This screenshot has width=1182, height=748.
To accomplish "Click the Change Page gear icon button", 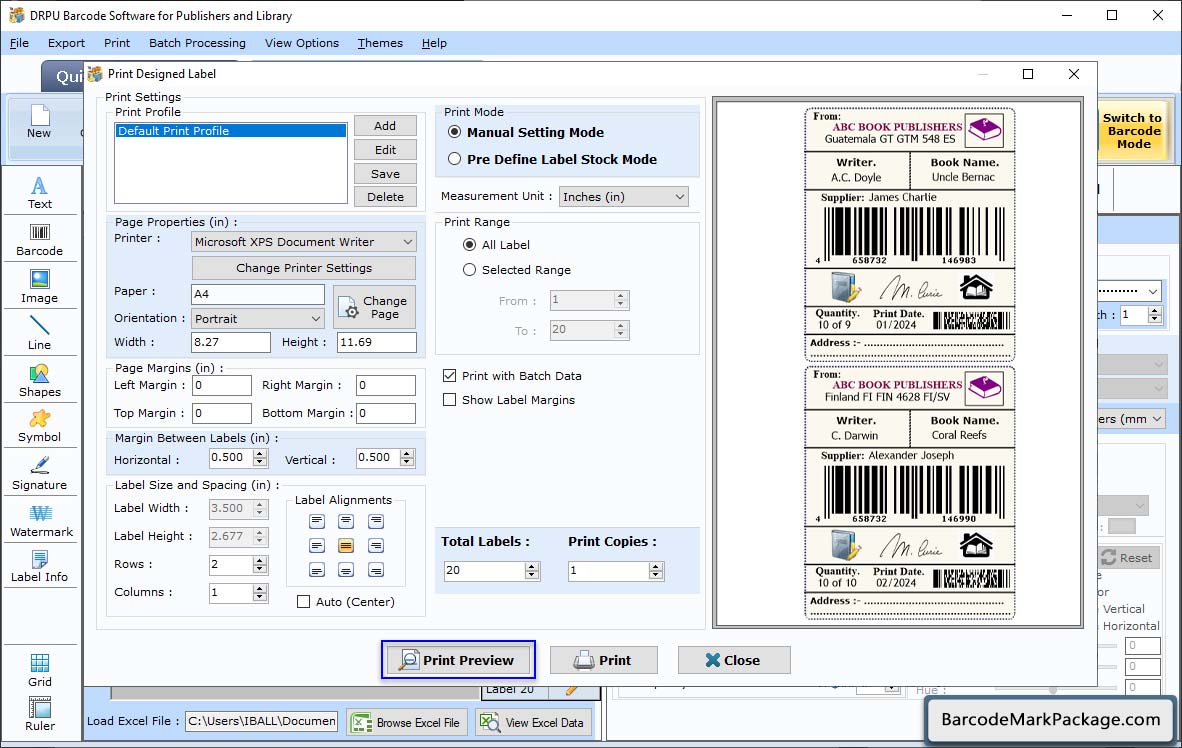I will coord(375,307).
